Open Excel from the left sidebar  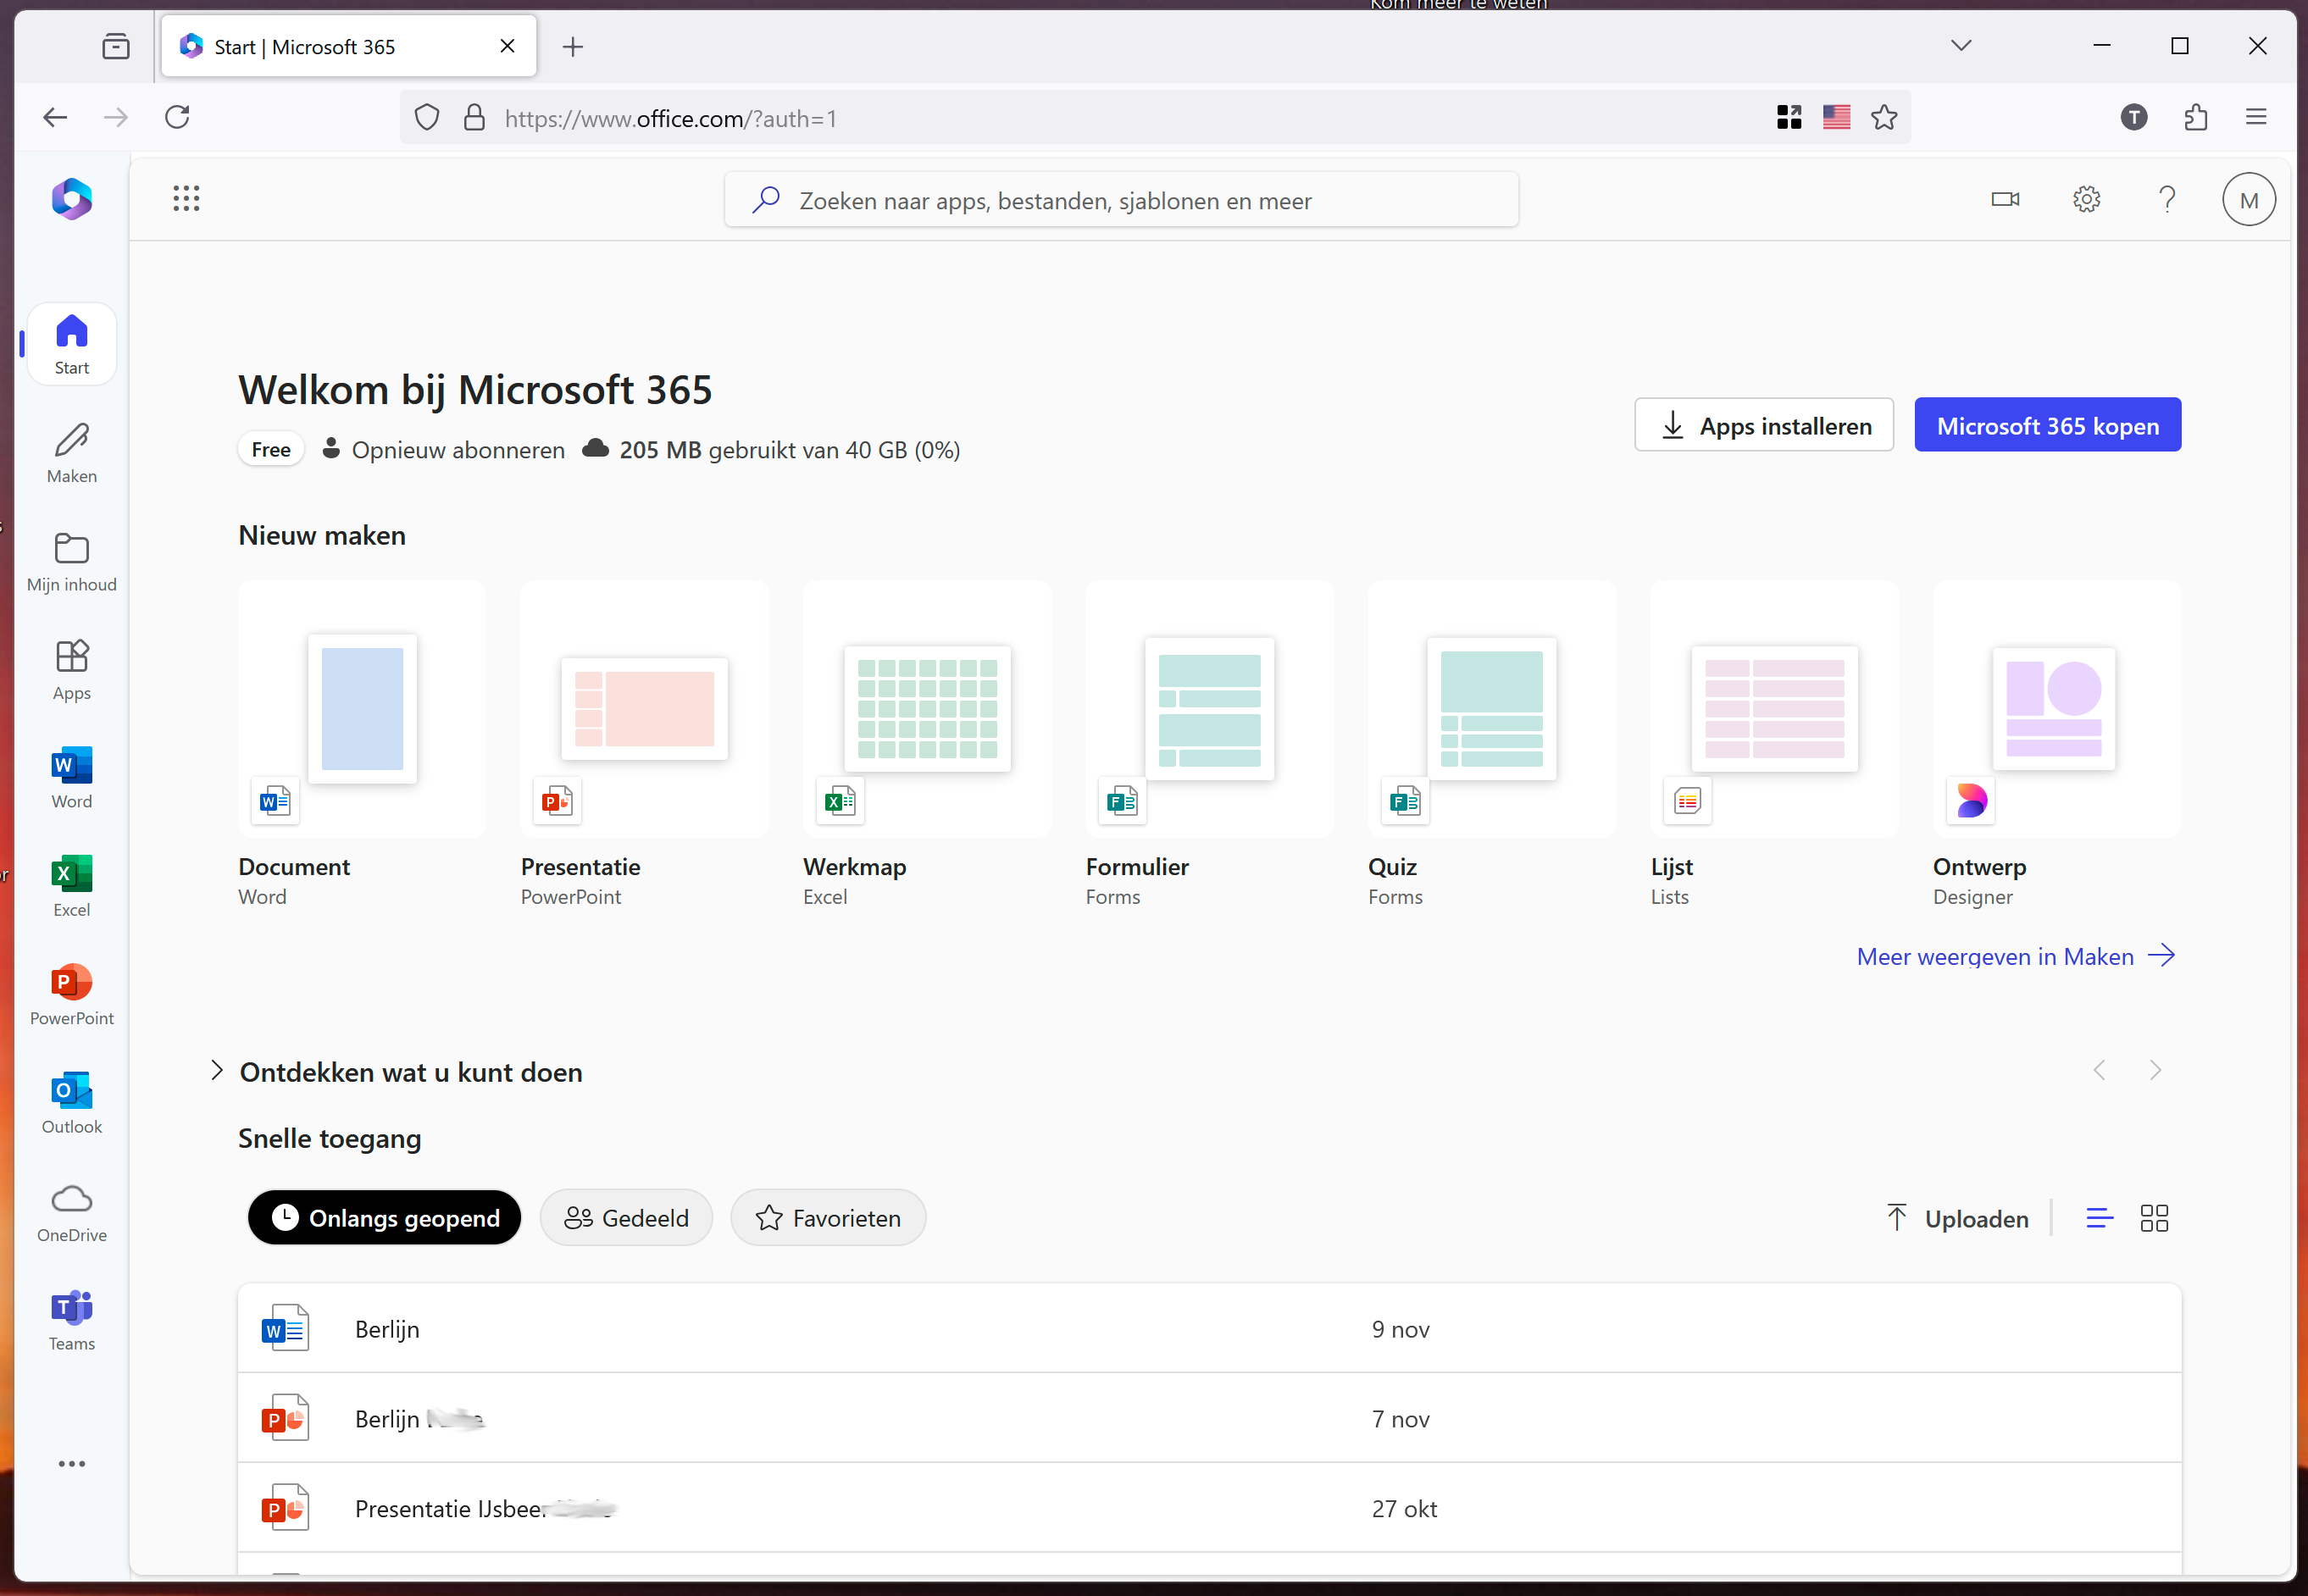tap(72, 885)
